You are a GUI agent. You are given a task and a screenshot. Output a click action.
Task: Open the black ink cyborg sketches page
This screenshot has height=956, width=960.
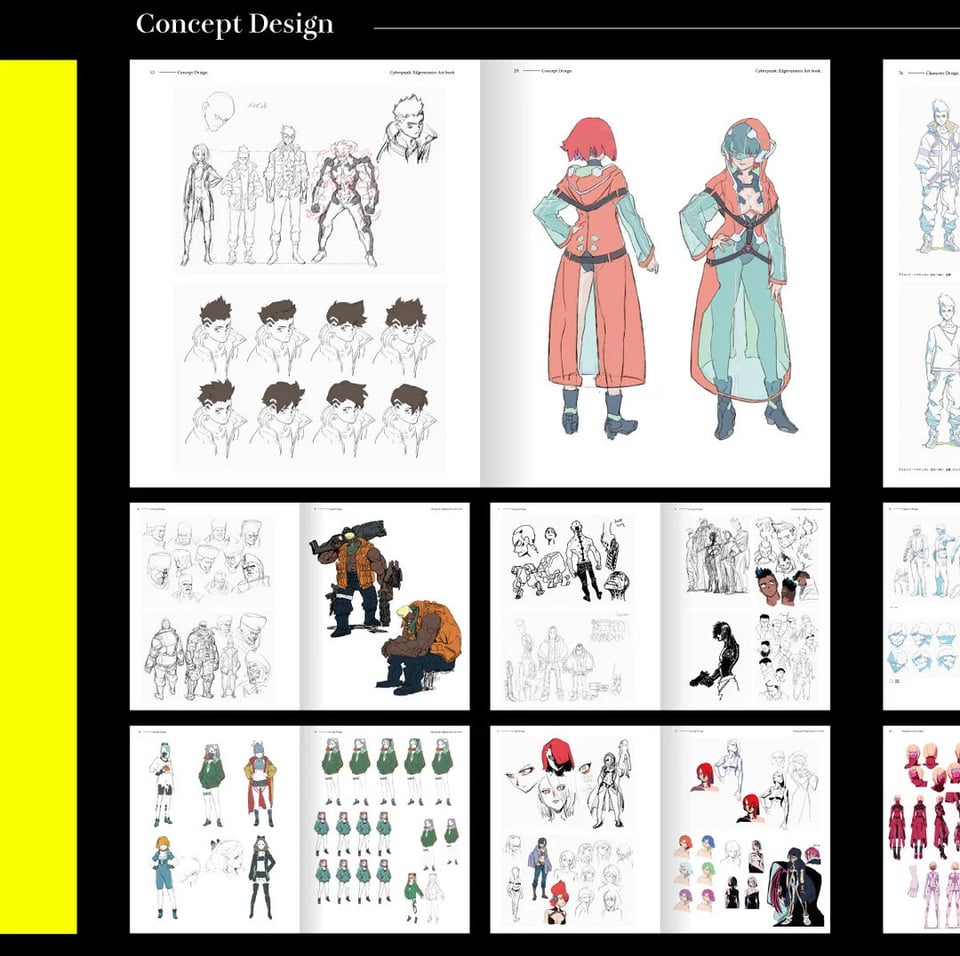[575, 606]
